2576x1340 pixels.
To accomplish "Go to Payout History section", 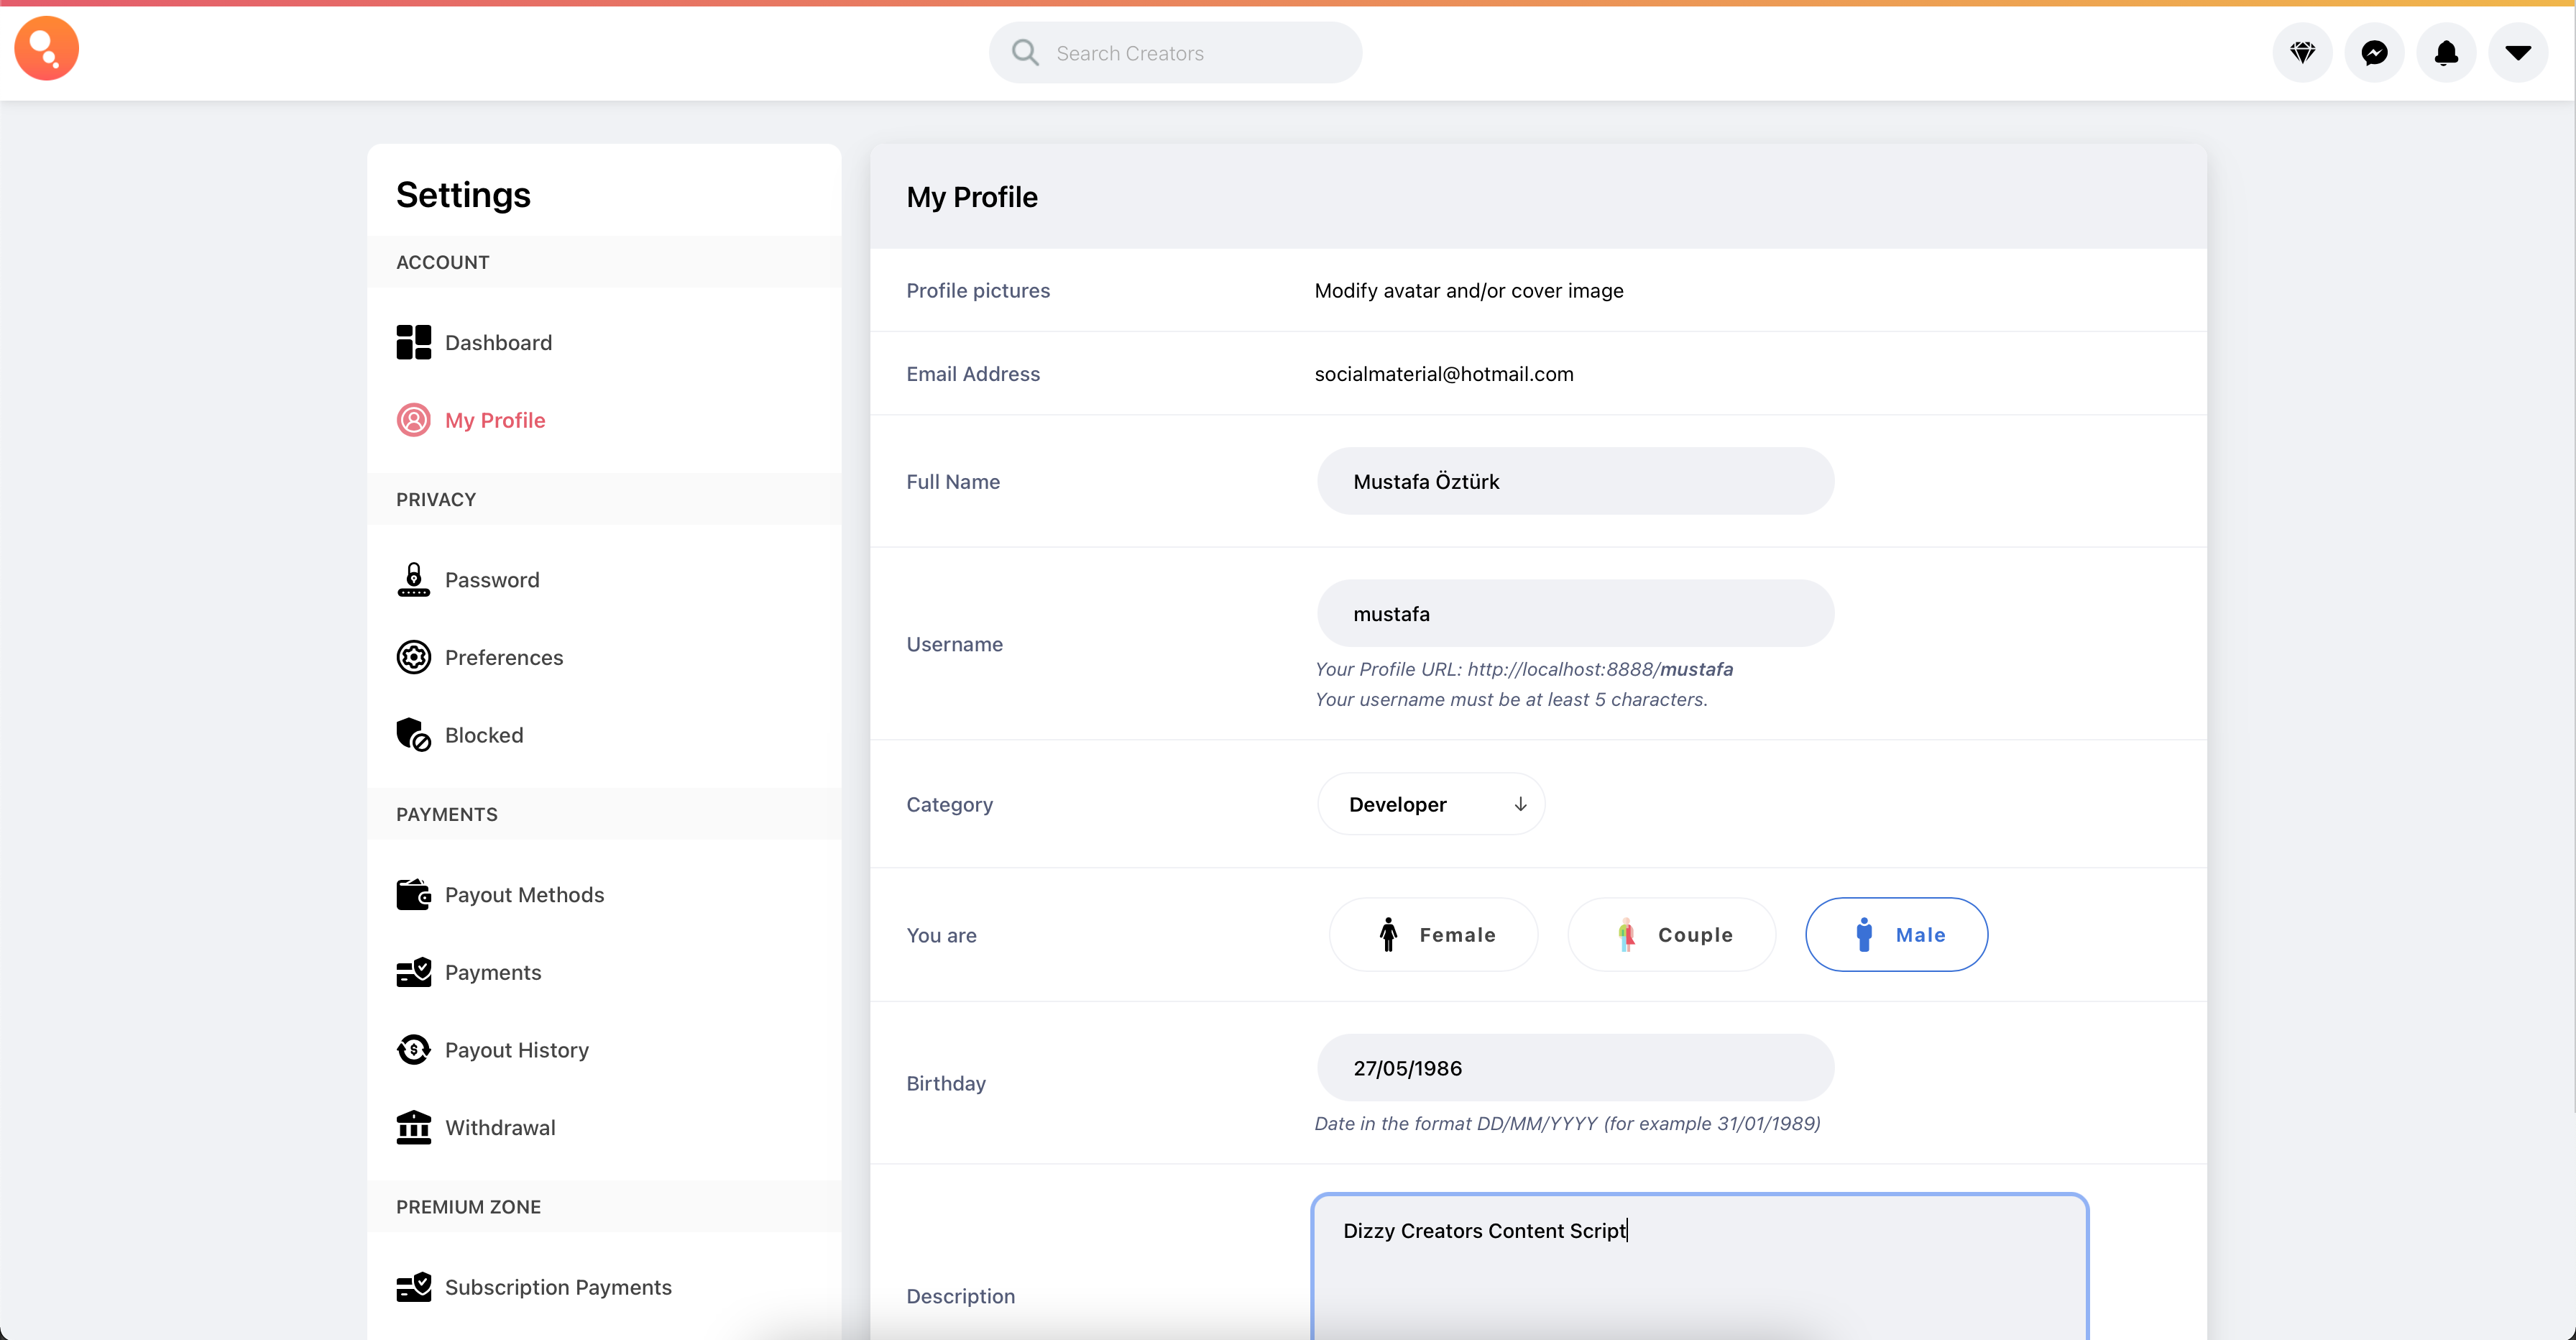I will (x=516, y=1050).
